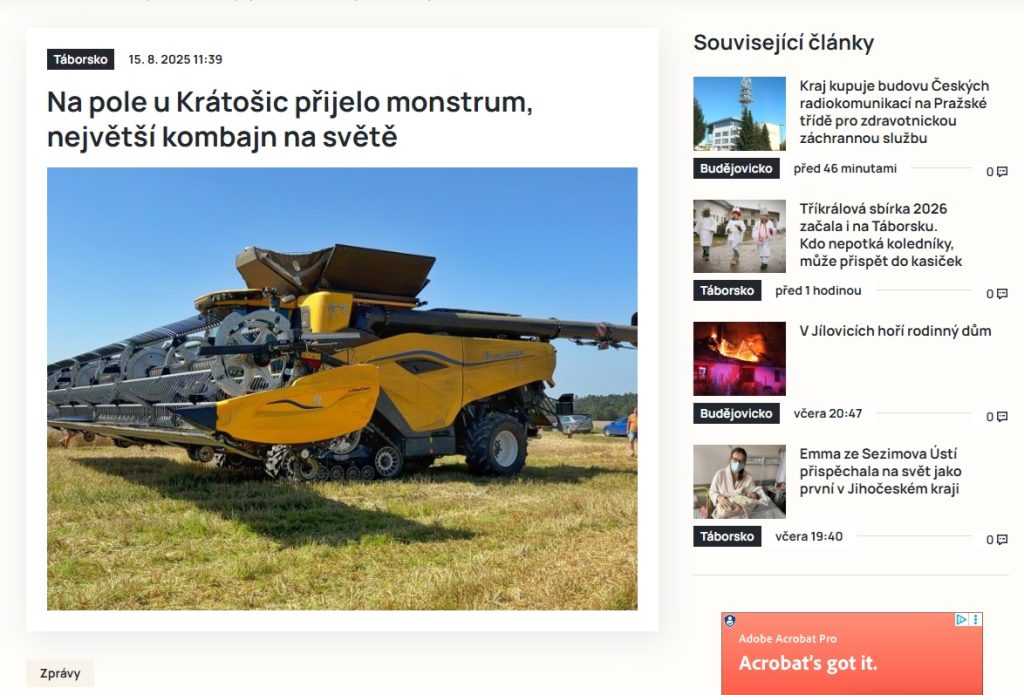Select the Budějovicko tag under radiokomunikací article
Screen dimensions: 1024x695
point(736,169)
